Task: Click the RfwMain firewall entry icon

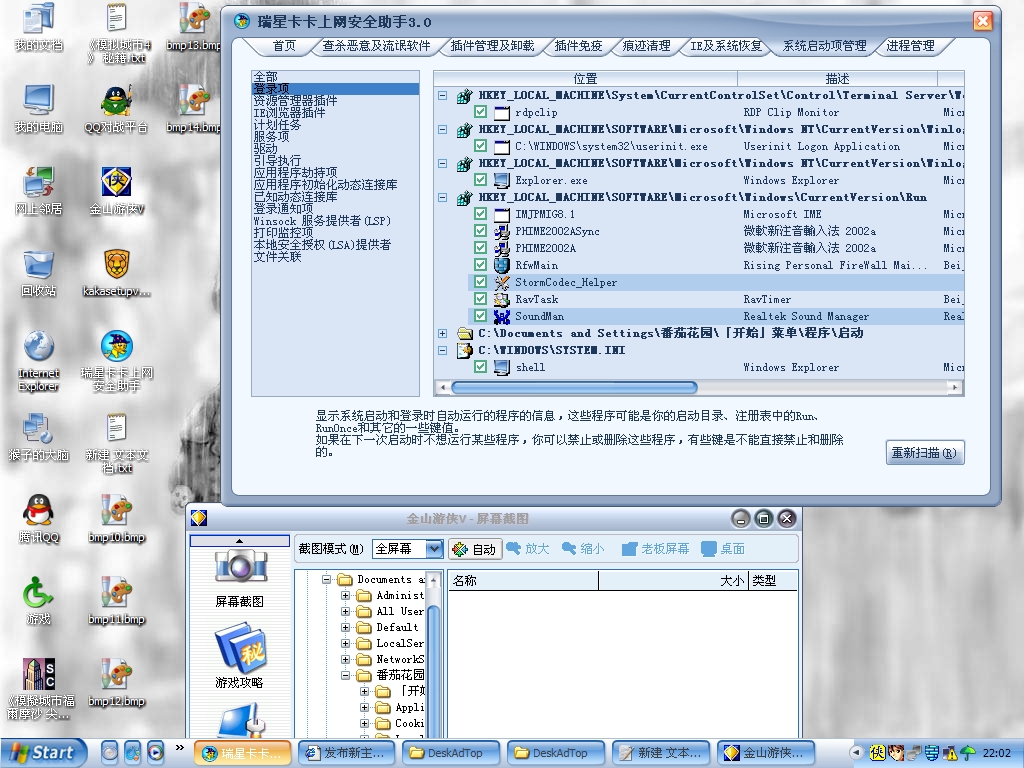Action: [x=502, y=265]
